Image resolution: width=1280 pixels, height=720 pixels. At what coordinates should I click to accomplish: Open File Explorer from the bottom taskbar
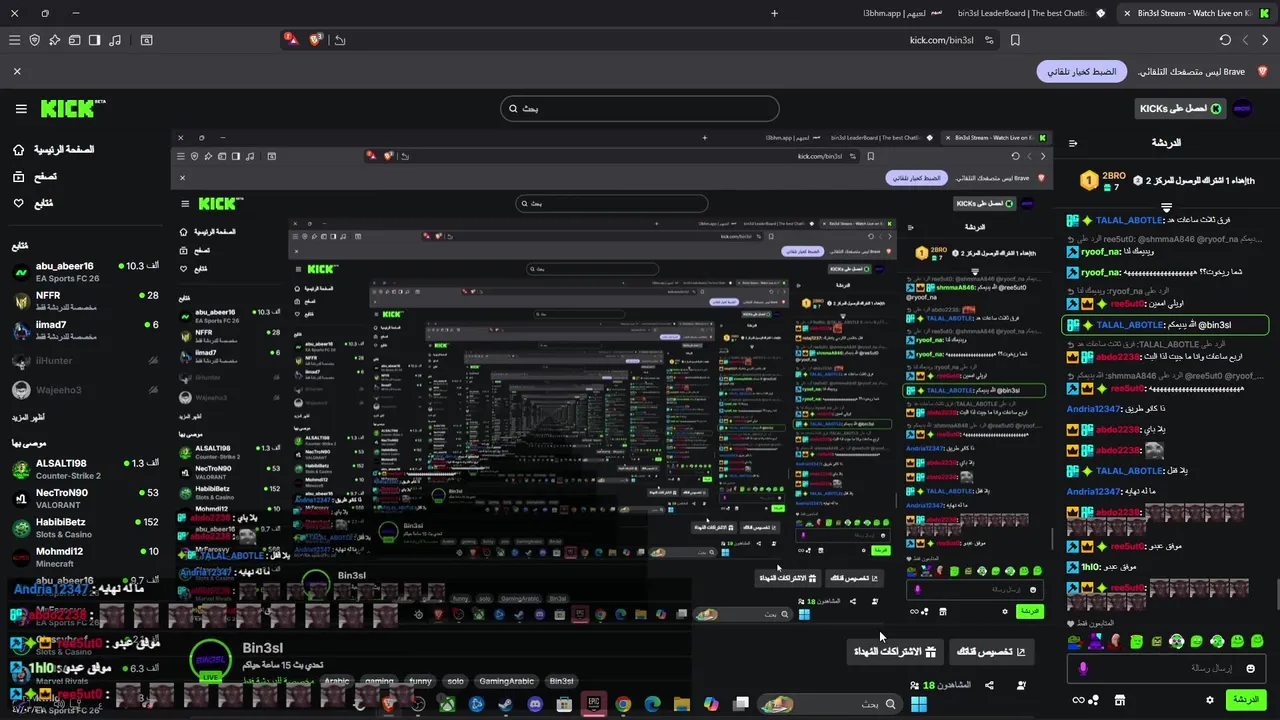[682, 704]
